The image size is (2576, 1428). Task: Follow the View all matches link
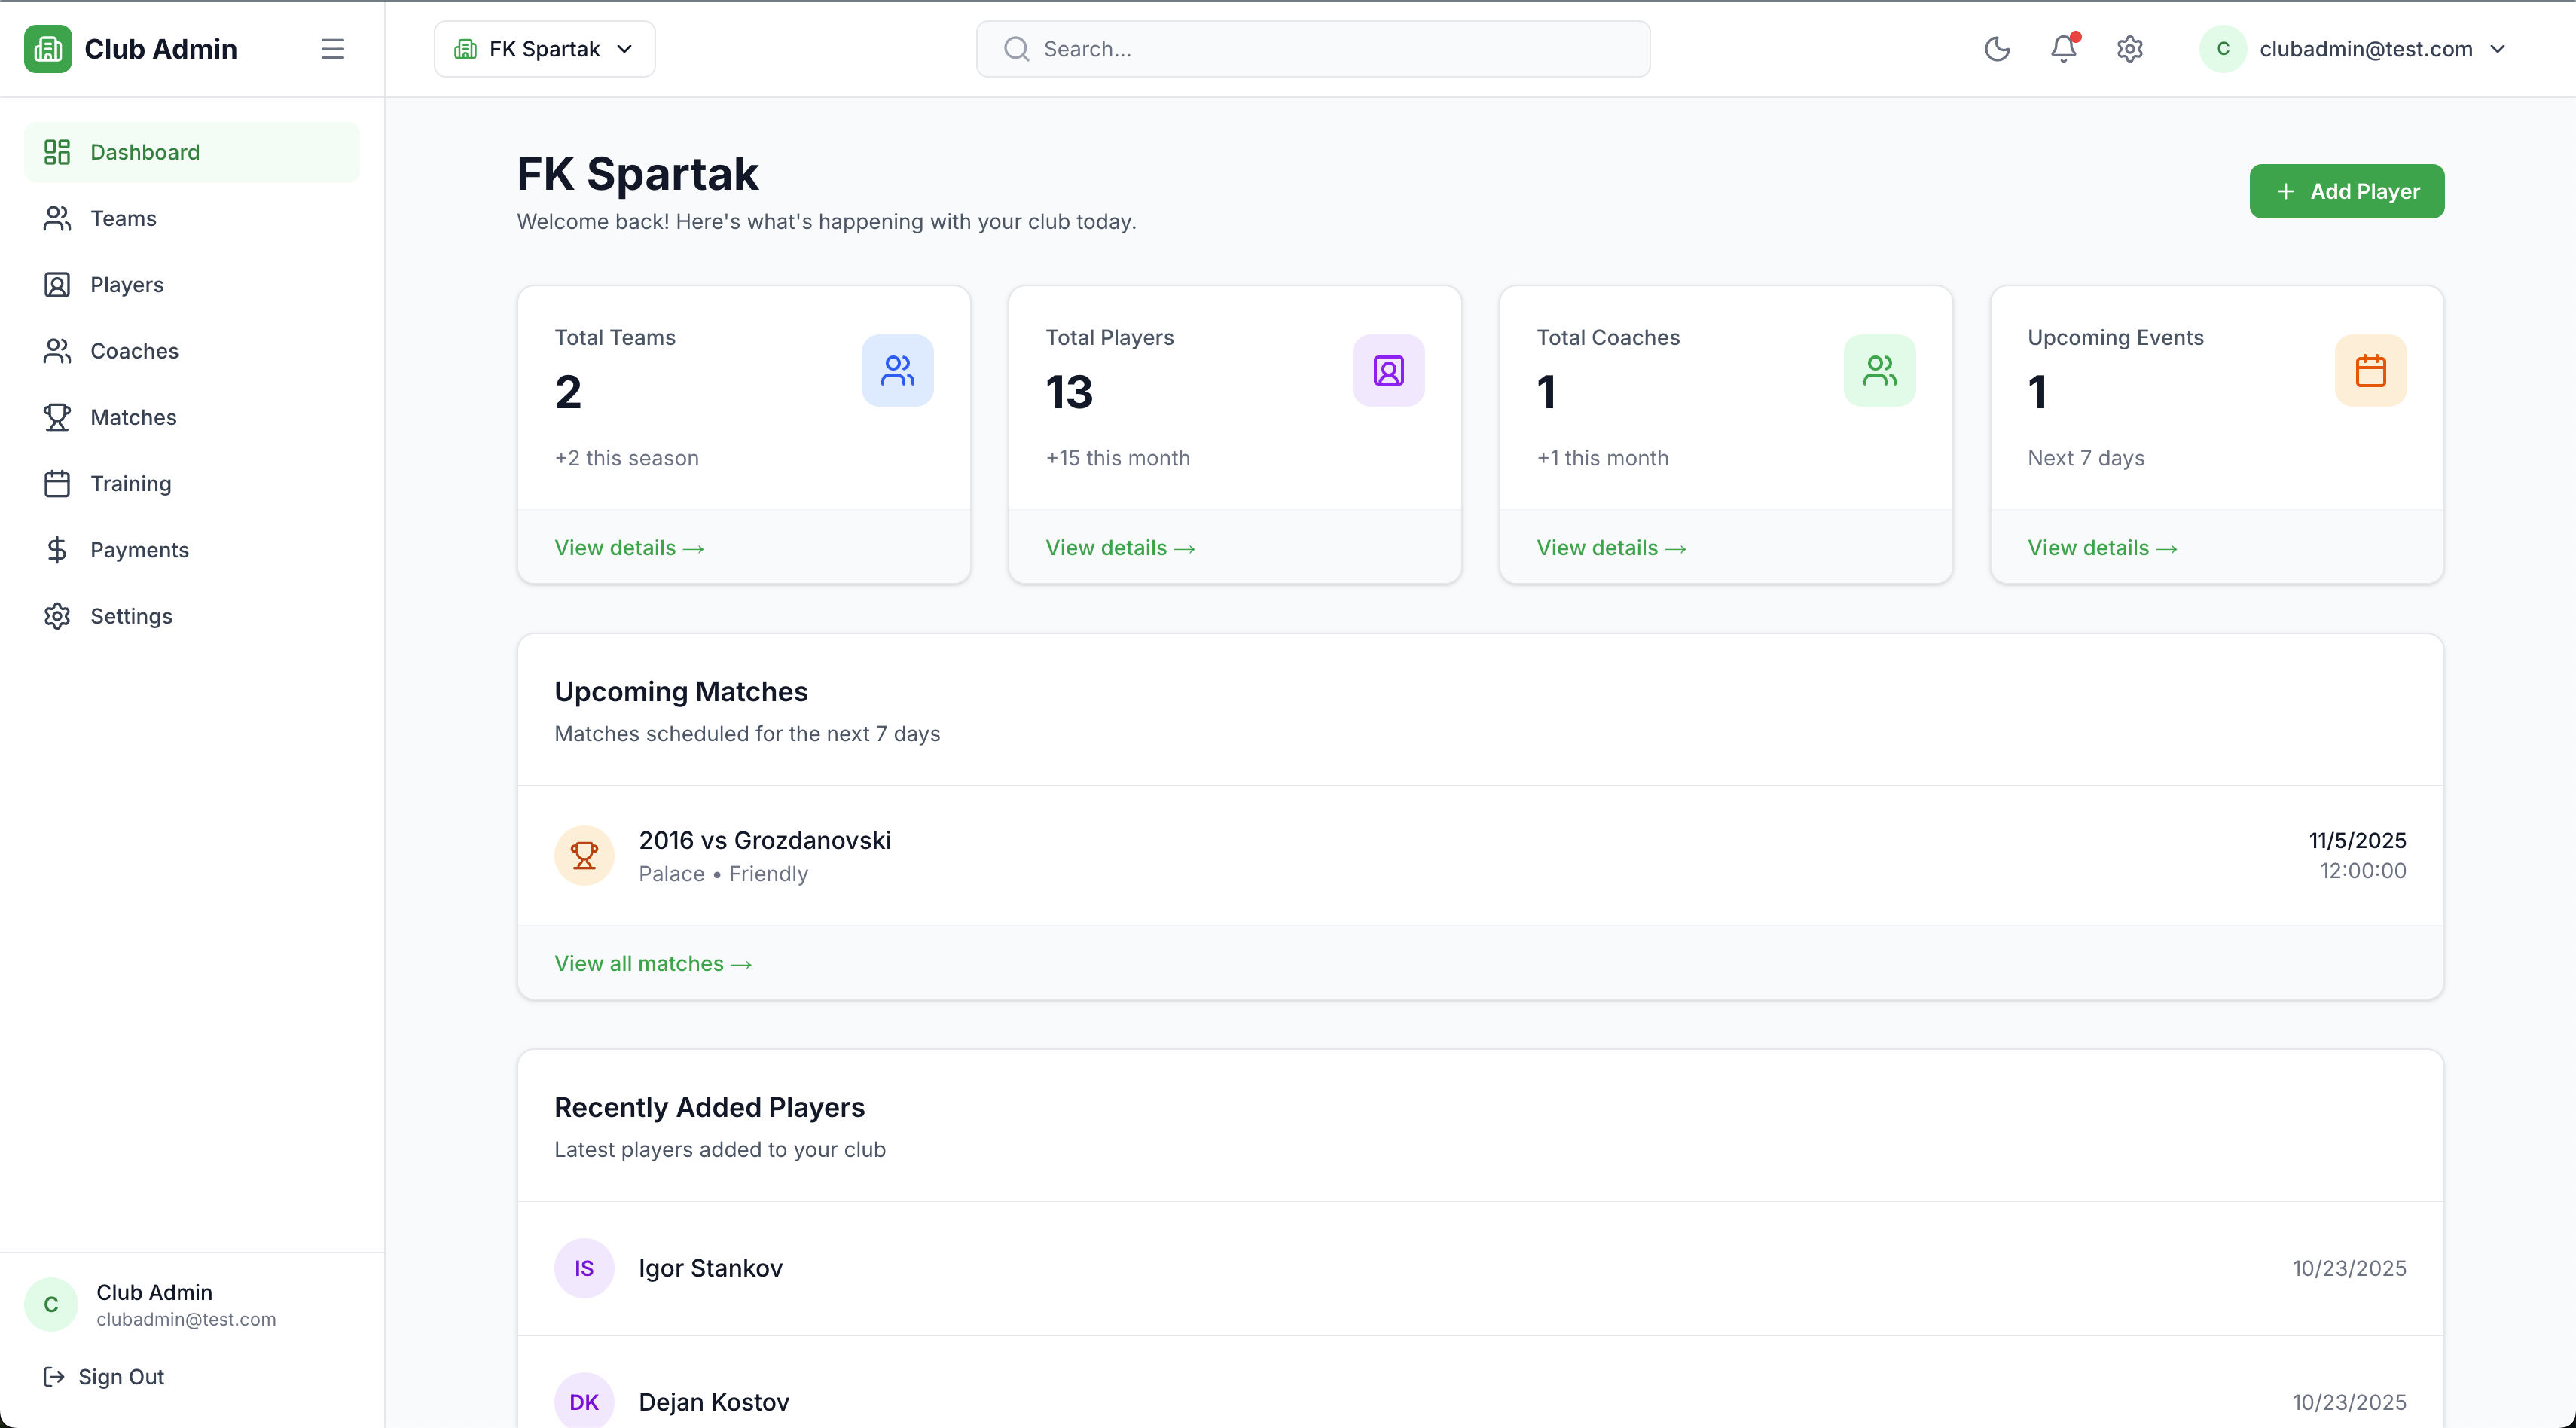point(652,963)
